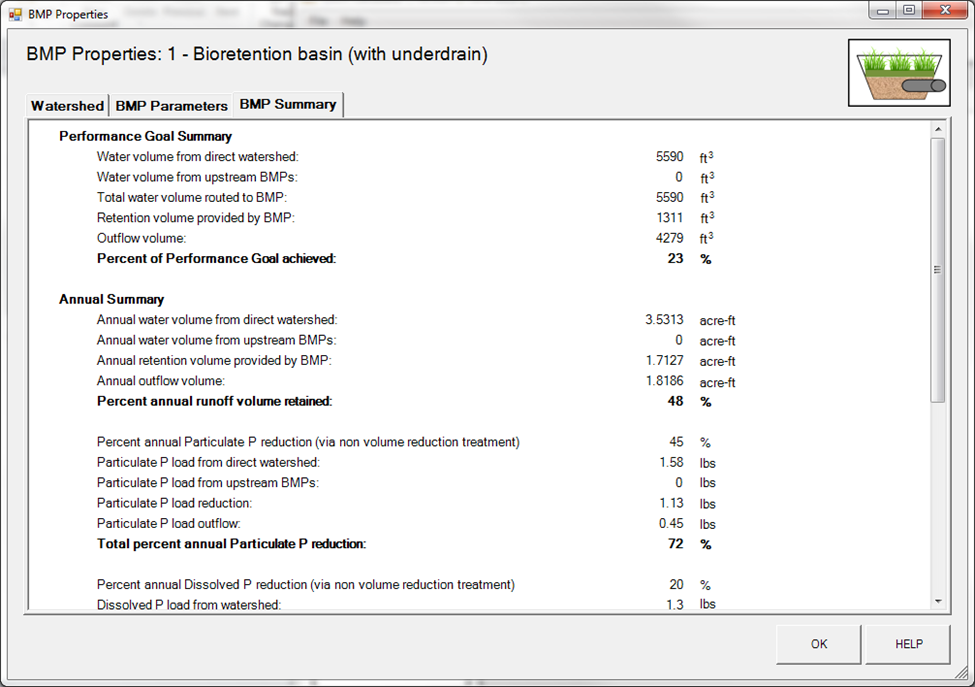
Task: Click 'Percent annual Particulate P reduction' label
Action: point(308,442)
